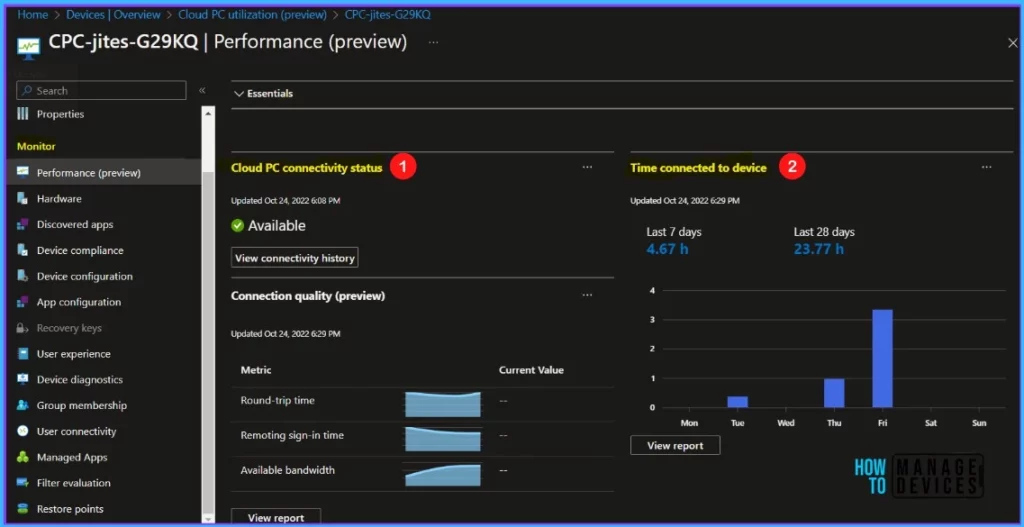Click the Metric column header

(x=256, y=370)
